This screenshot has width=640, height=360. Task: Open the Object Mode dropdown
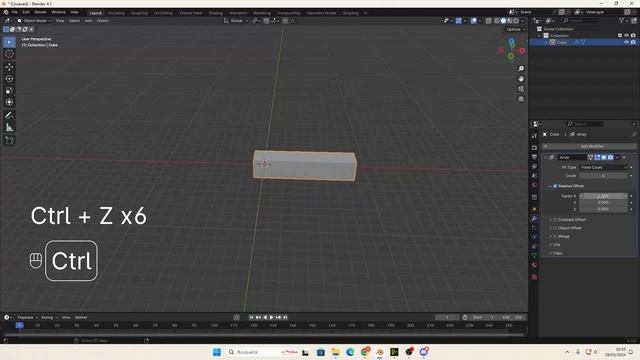[x=34, y=20]
